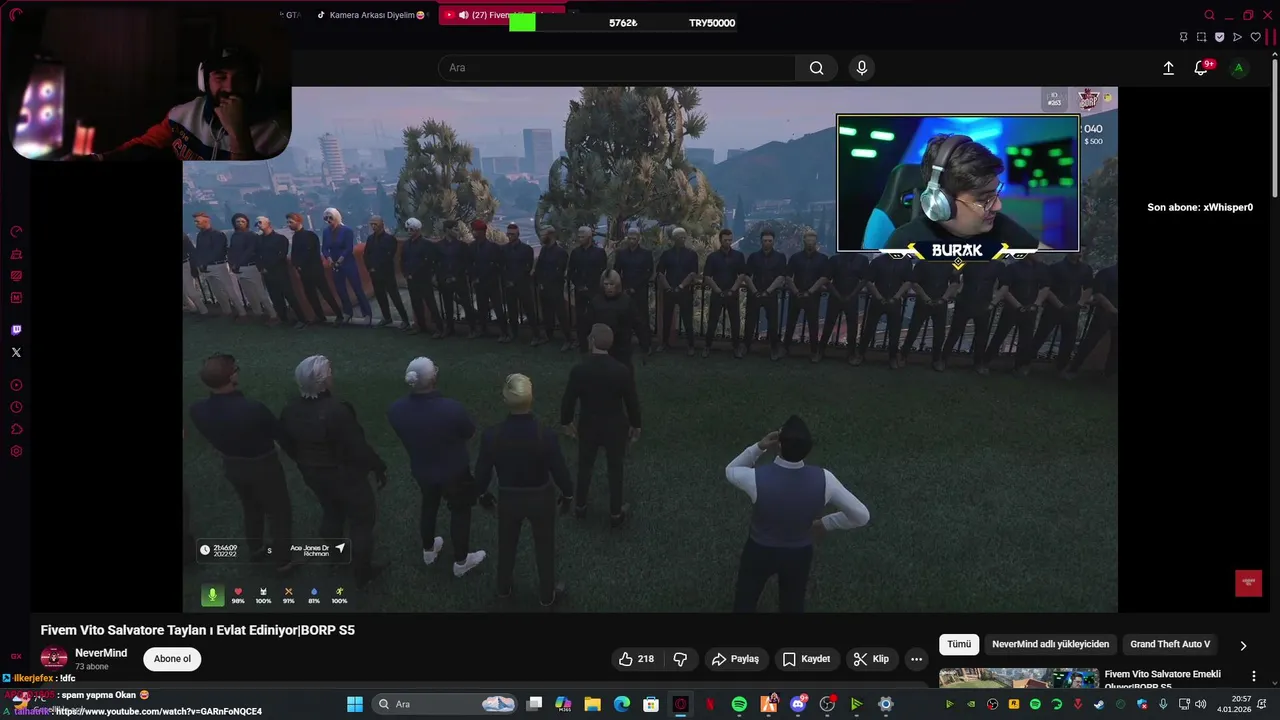Create a clip with Klip button

pos(871,659)
